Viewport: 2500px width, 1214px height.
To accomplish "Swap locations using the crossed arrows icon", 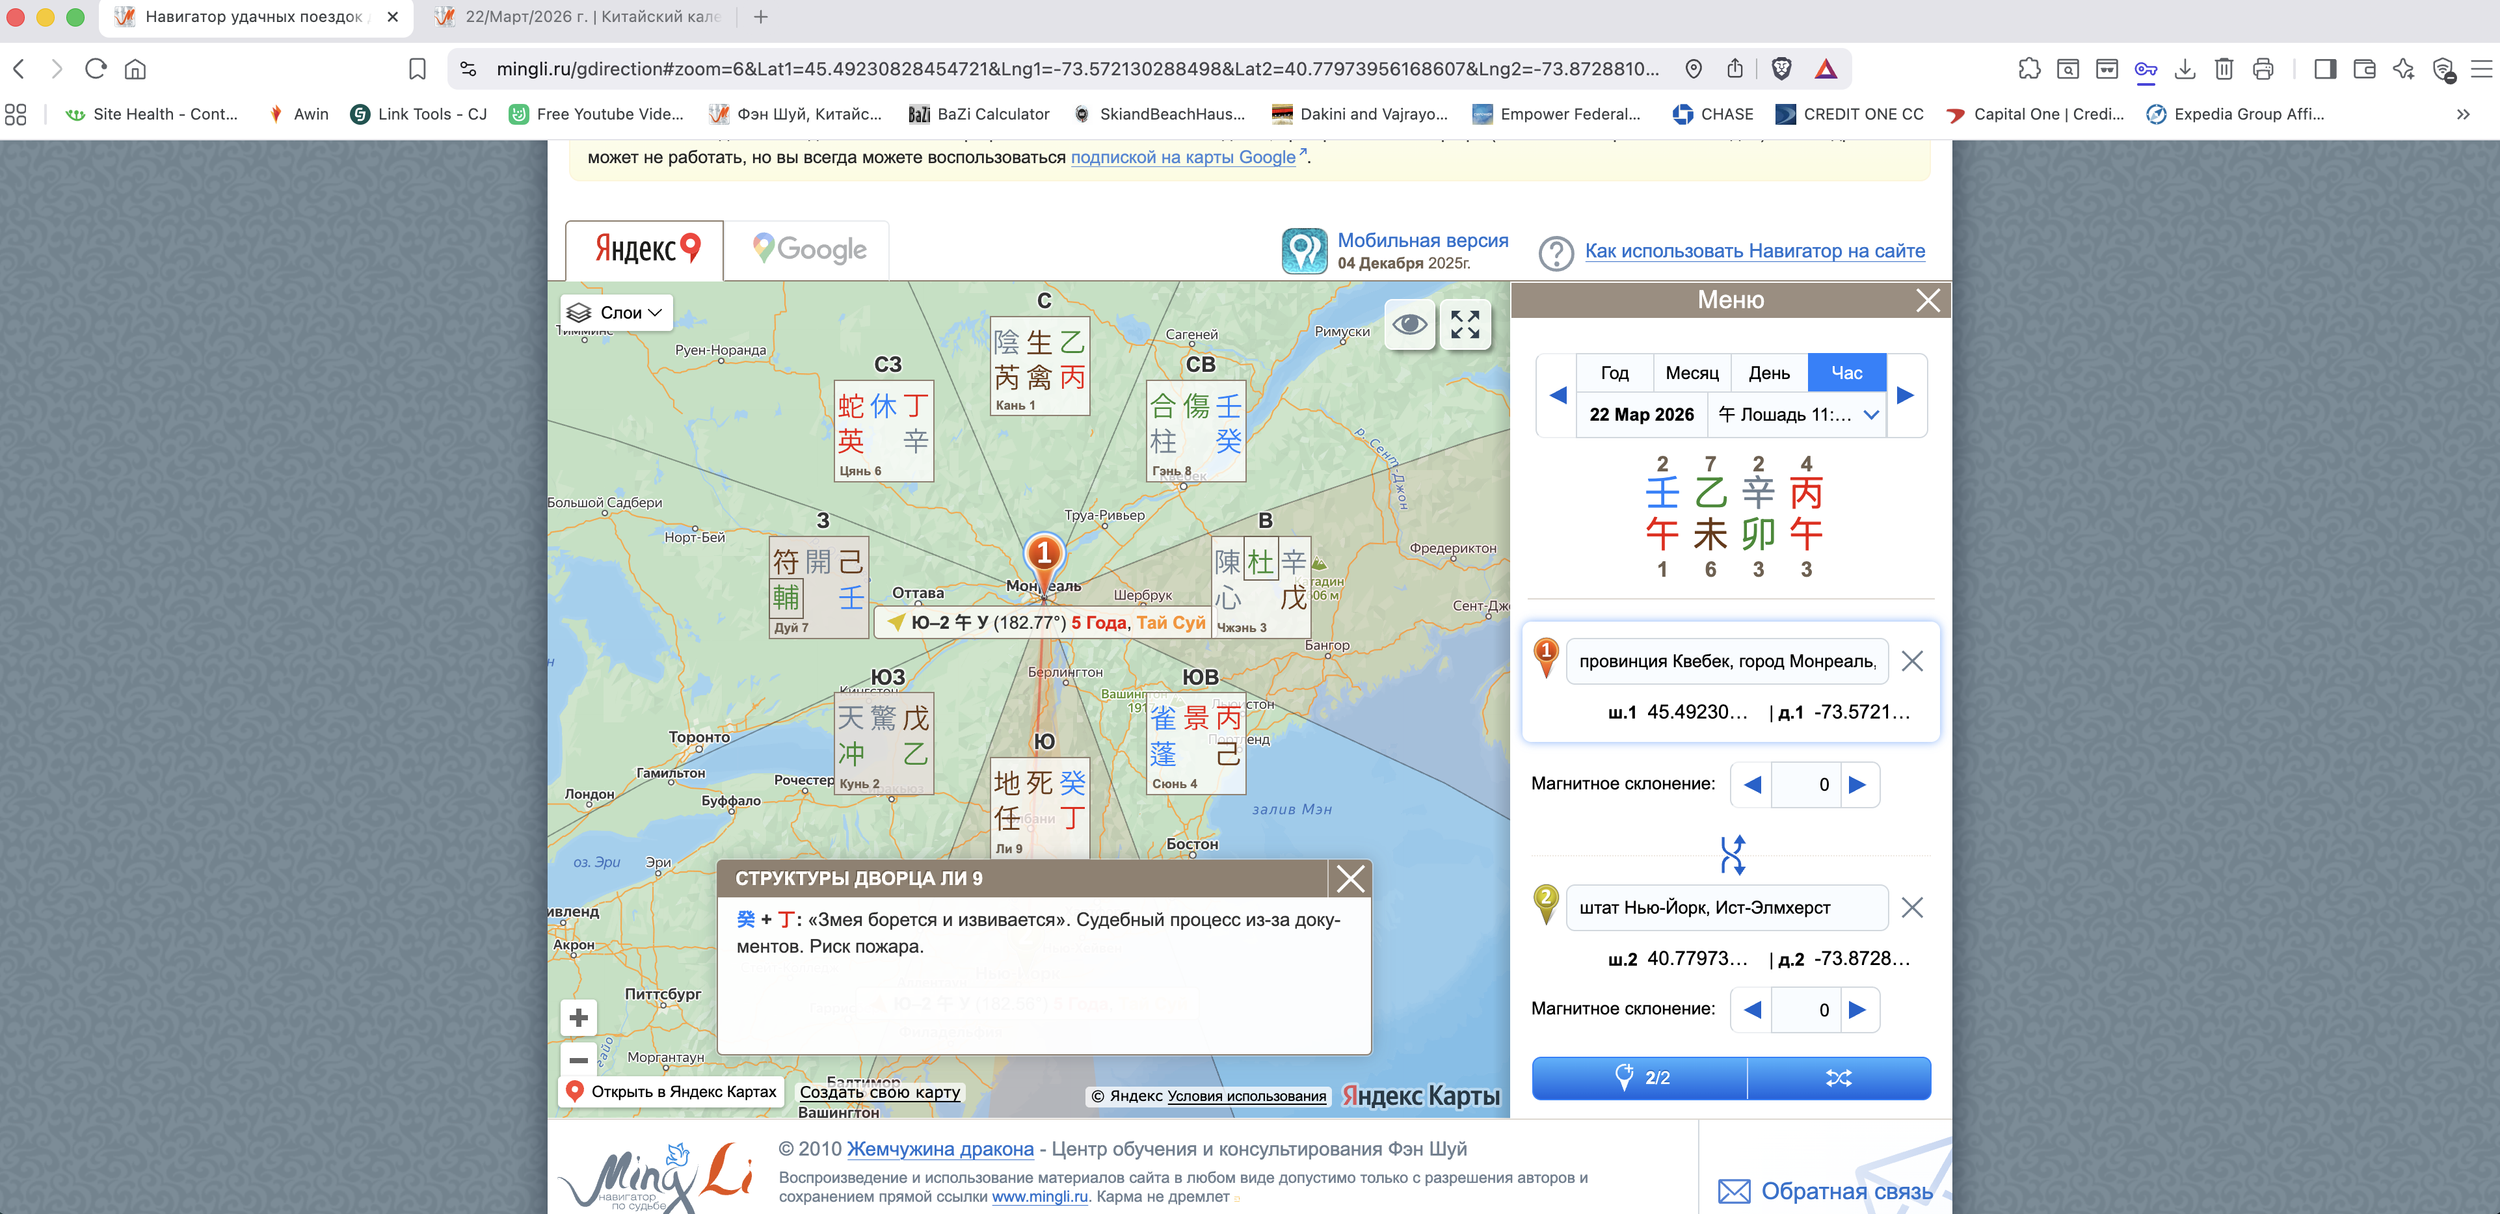I will pyautogui.click(x=1732, y=855).
